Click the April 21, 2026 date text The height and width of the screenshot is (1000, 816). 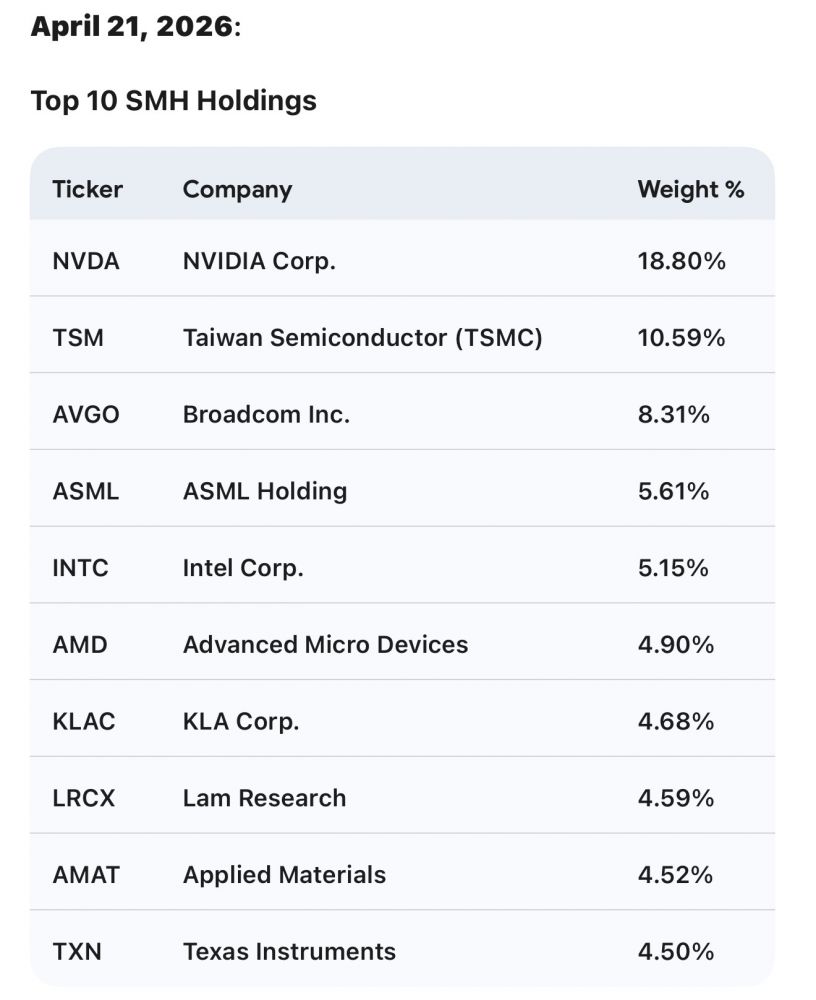pyautogui.click(x=132, y=27)
